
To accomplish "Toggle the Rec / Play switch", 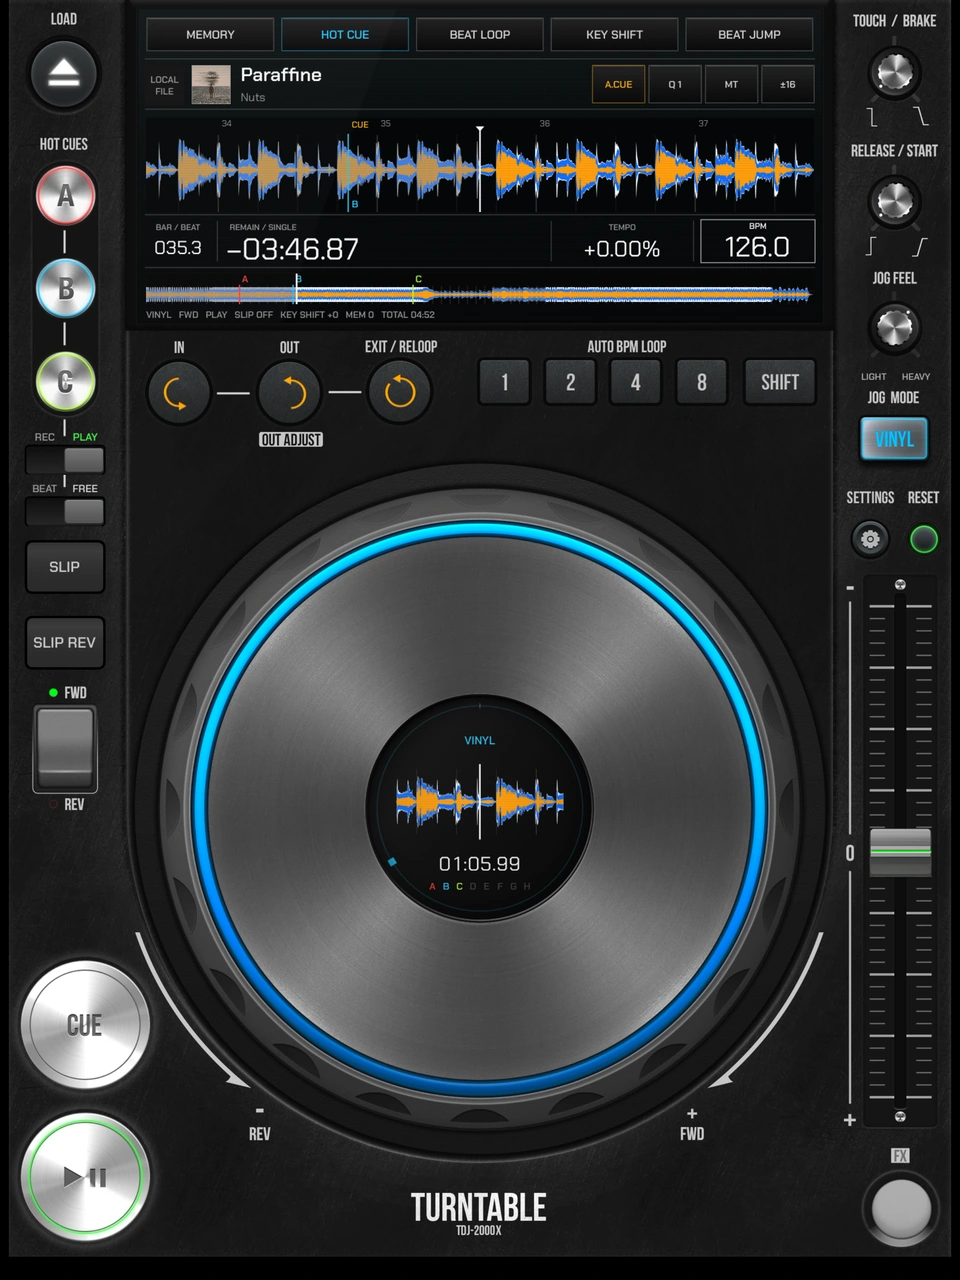I will click(65, 460).
